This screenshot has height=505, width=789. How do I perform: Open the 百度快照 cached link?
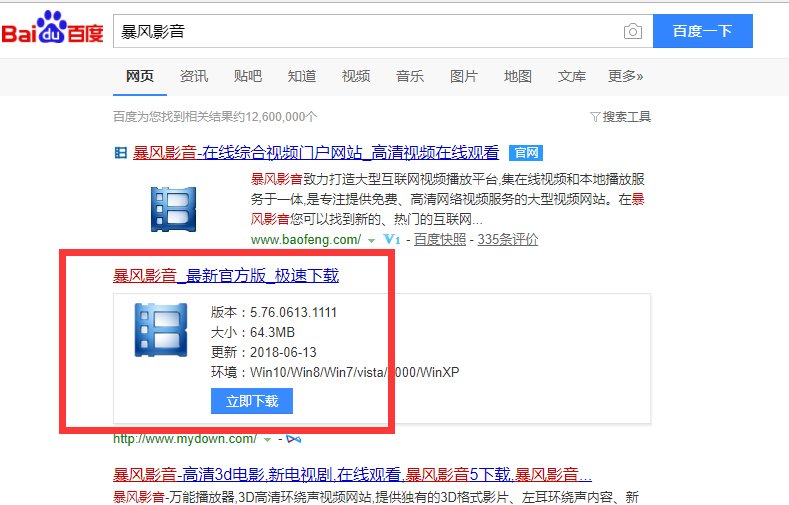(x=440, y=240)
